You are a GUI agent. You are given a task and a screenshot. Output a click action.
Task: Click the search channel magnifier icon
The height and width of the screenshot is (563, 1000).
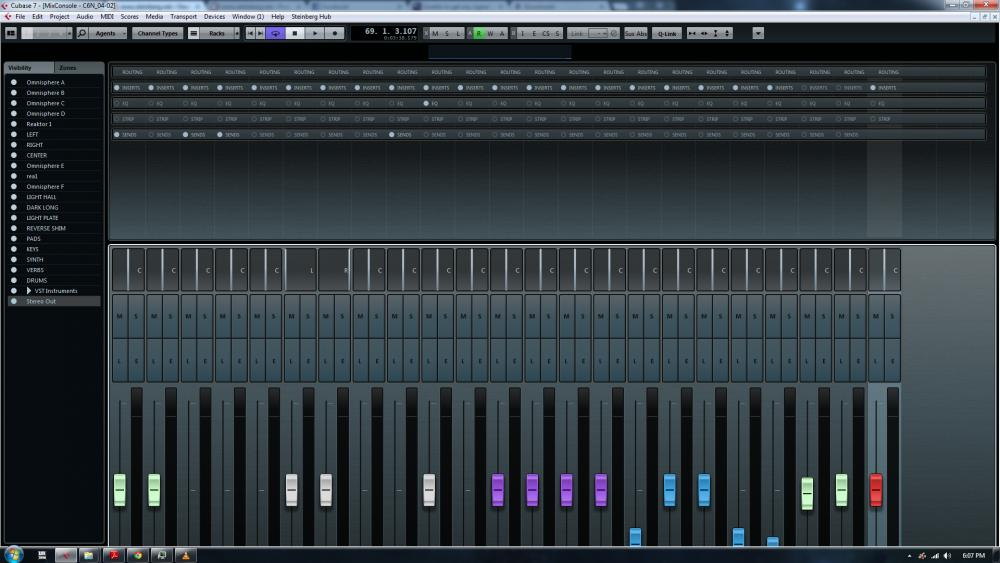(x=82, y=33)
